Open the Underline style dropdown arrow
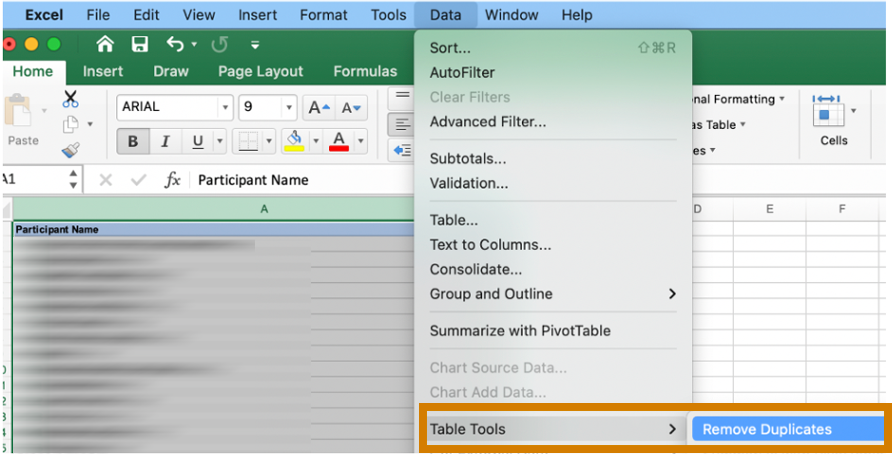The height and width of the screenshot is (458, 893). click(x=220, y=141)
